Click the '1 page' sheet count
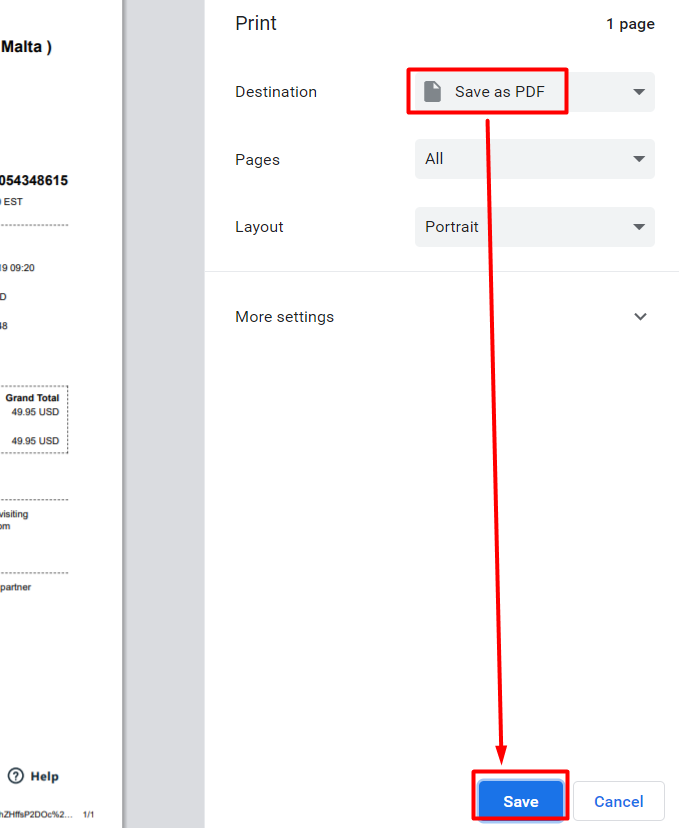679x828 pixels. (630, 24)
